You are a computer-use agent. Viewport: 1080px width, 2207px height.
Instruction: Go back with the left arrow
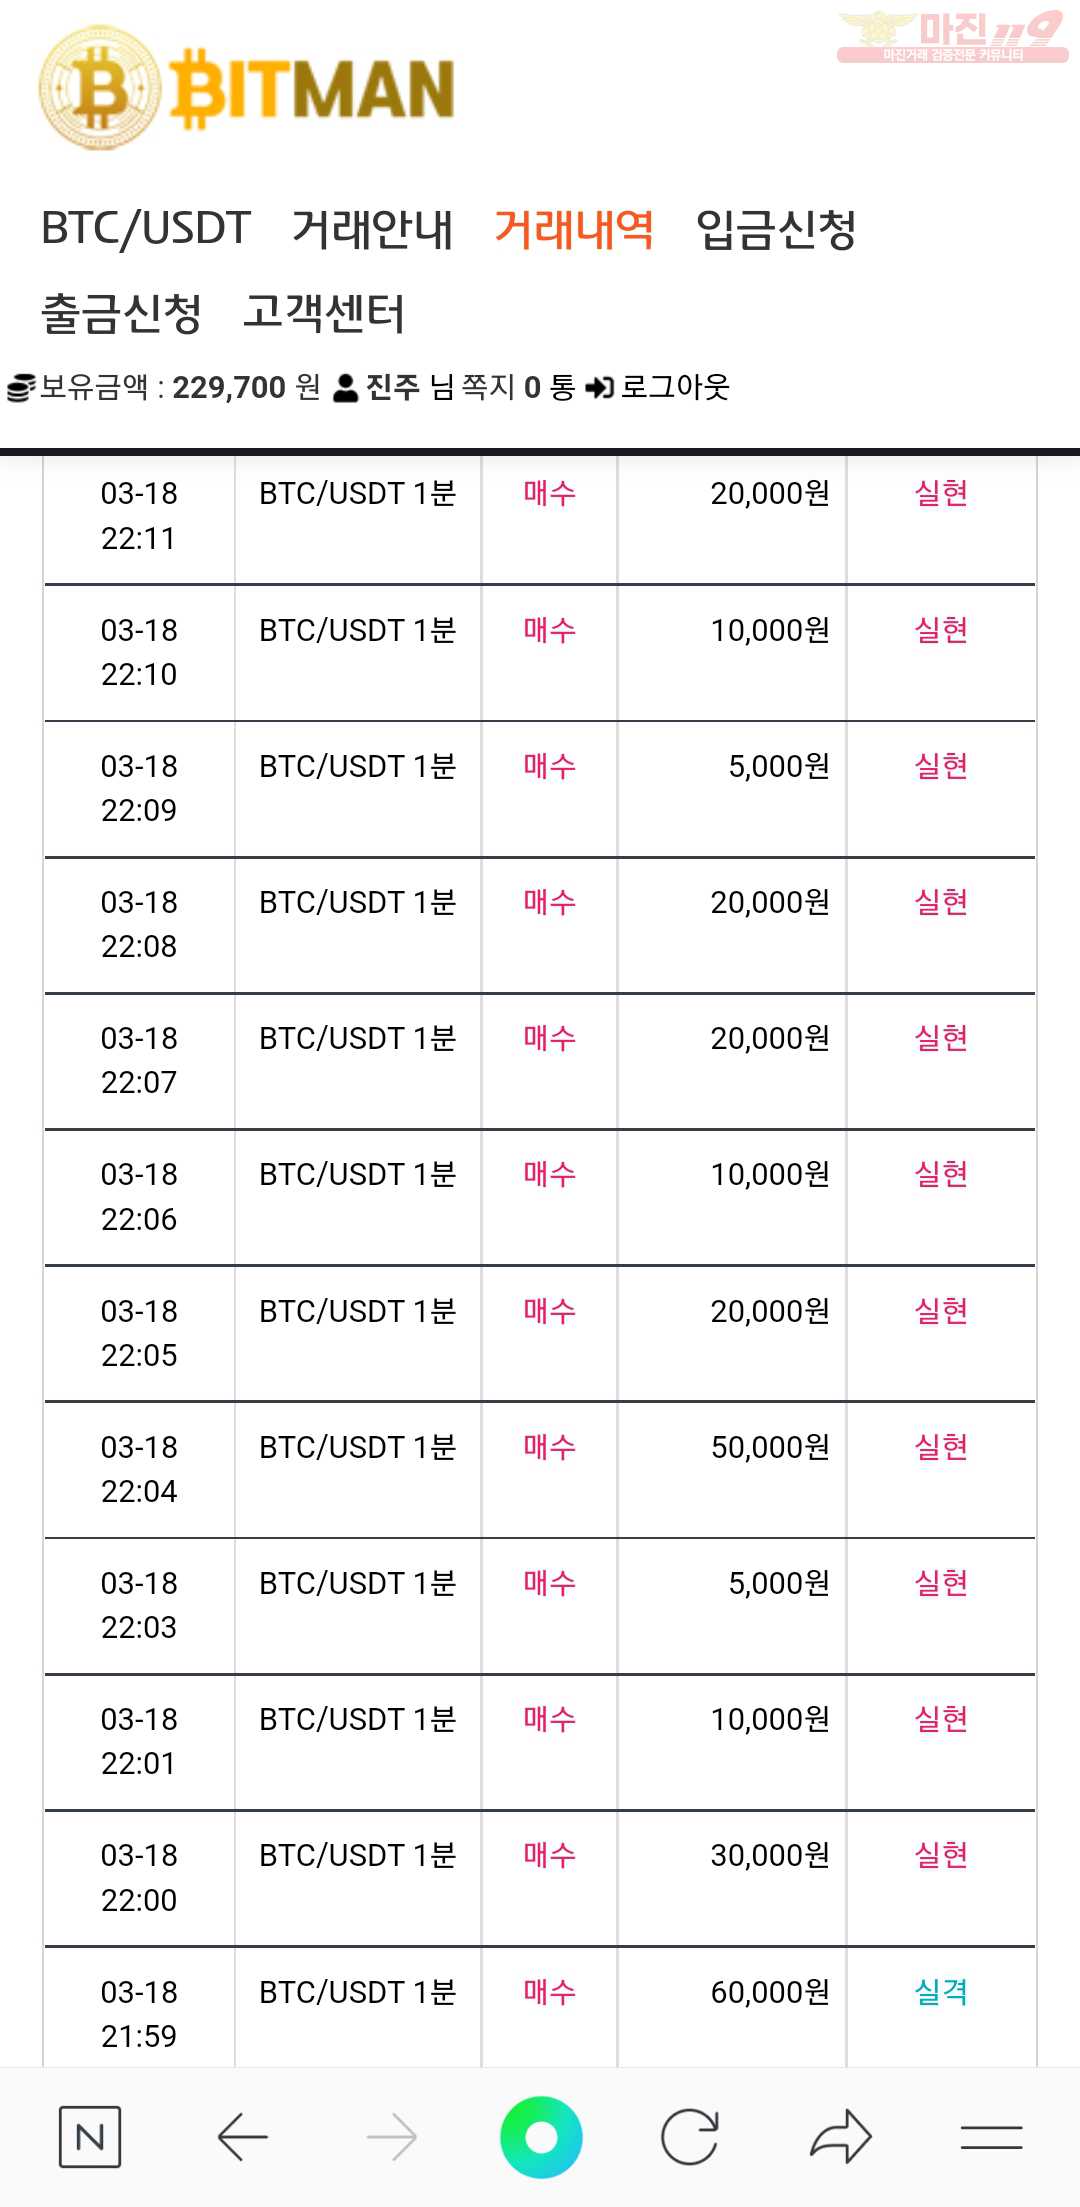(x=242, y=2137)
